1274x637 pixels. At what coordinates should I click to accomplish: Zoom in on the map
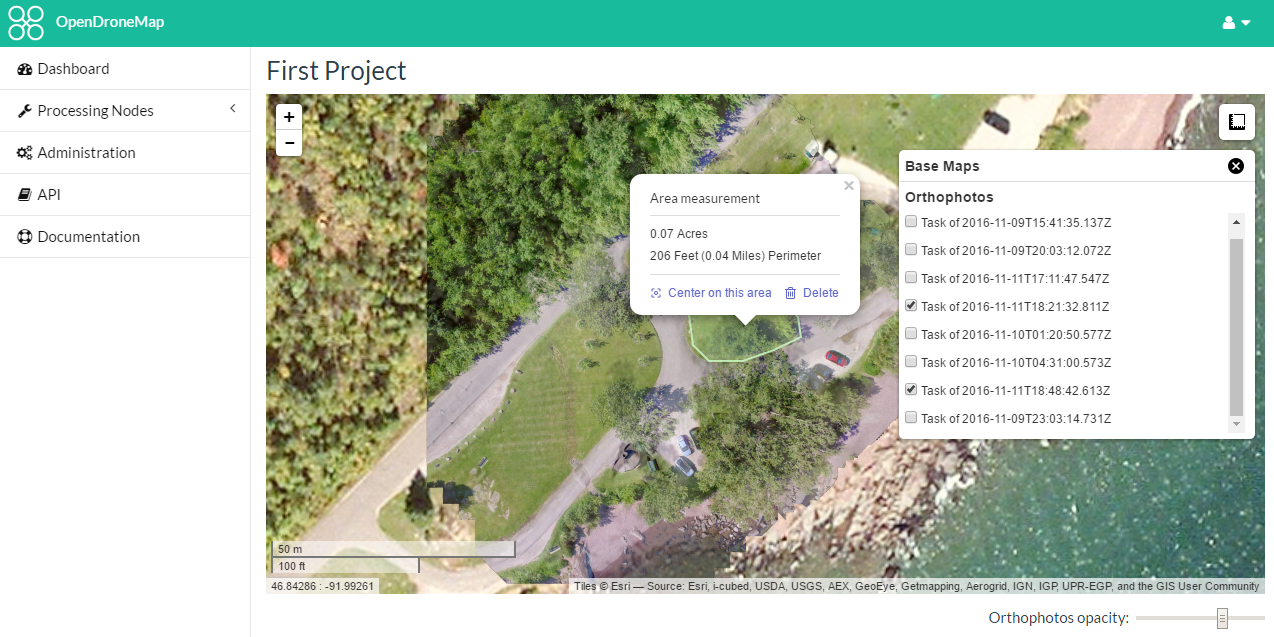(289, 117)
